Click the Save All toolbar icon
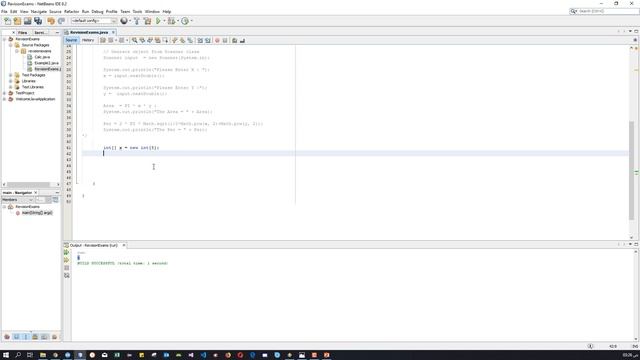Image resolution: width=640 pixels, height=360 pixels. [x=38, y=21]
